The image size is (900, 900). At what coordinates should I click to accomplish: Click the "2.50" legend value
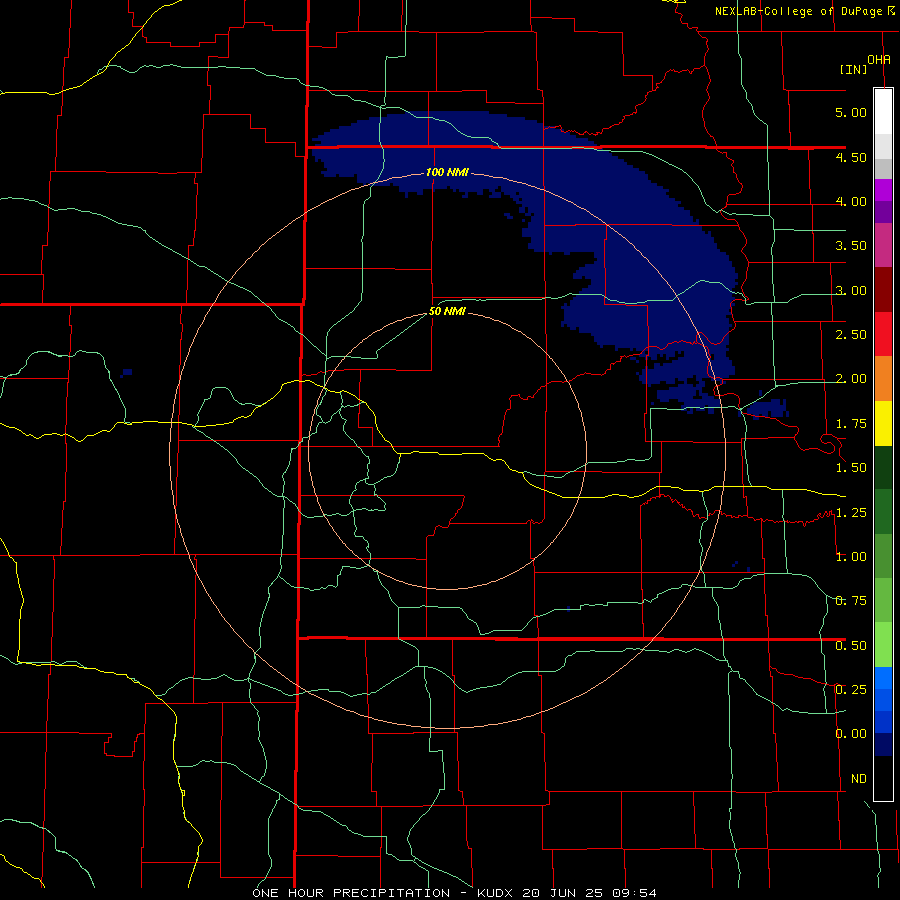point(851,335)
